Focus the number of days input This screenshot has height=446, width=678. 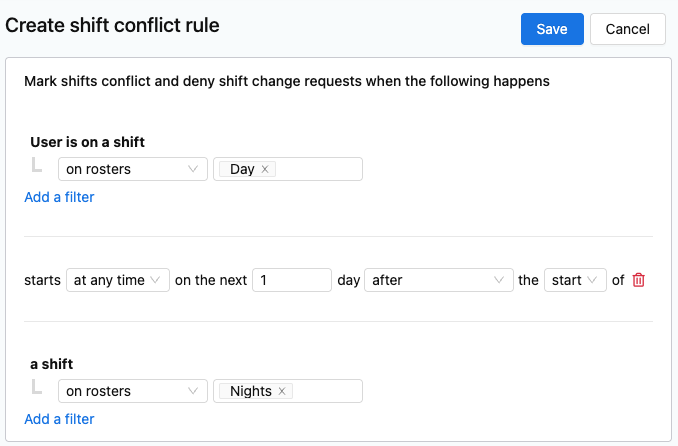coord(292,280)
